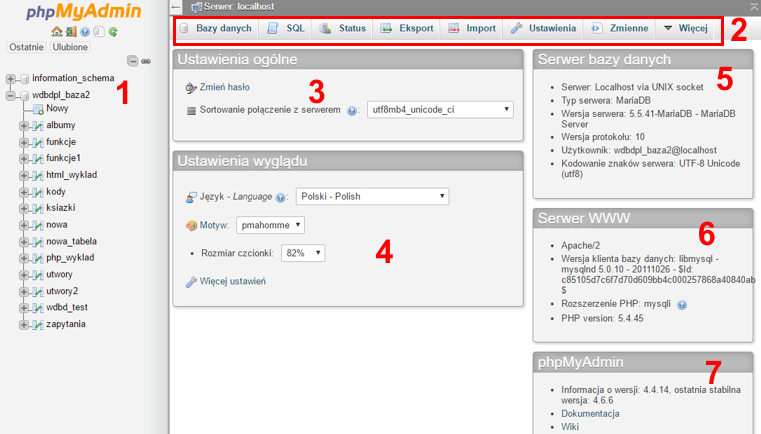
Task: Collapse the wdbdpl_baza2 database node
Action: coord(10,96)
